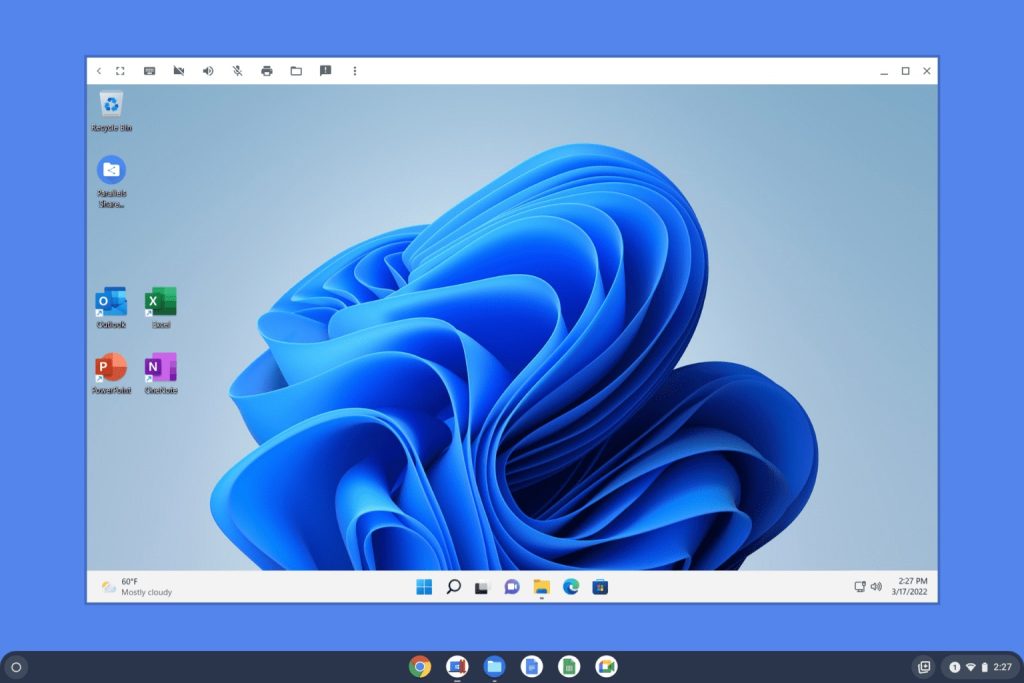Close the Parallels window
Image resolution: width=1024 pixels, height=683 pixels.
pos(927,71)
